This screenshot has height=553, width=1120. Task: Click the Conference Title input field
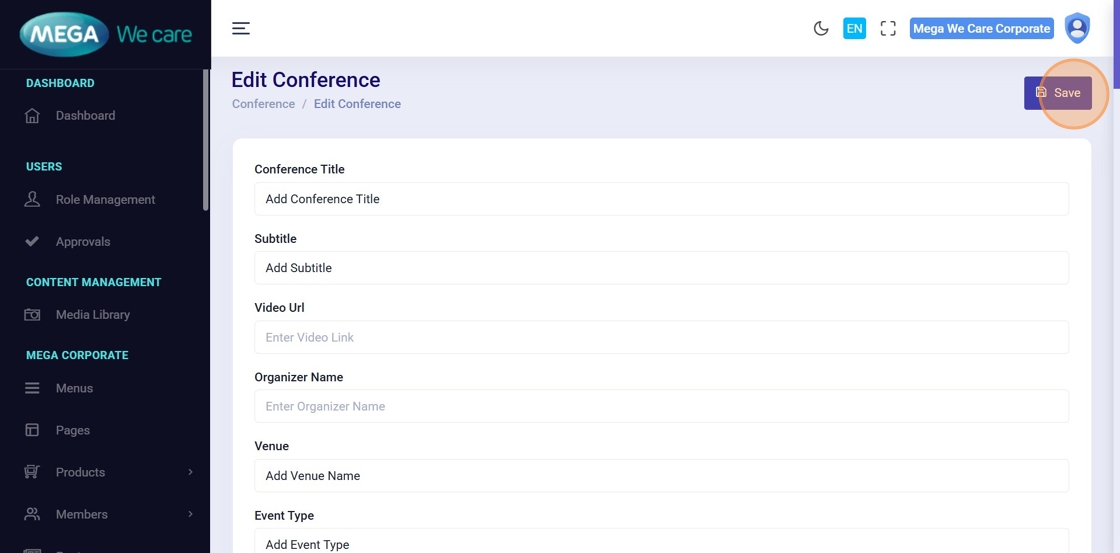(661, 199)
